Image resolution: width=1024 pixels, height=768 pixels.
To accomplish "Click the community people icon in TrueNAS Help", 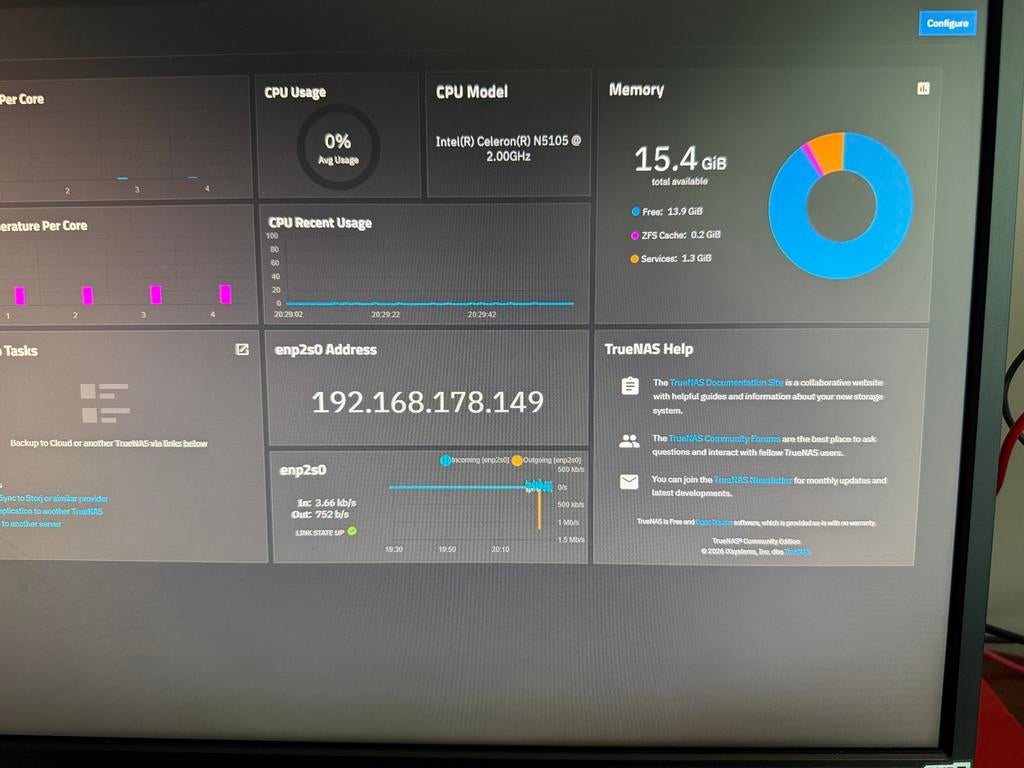I will [x=629, y=441].
